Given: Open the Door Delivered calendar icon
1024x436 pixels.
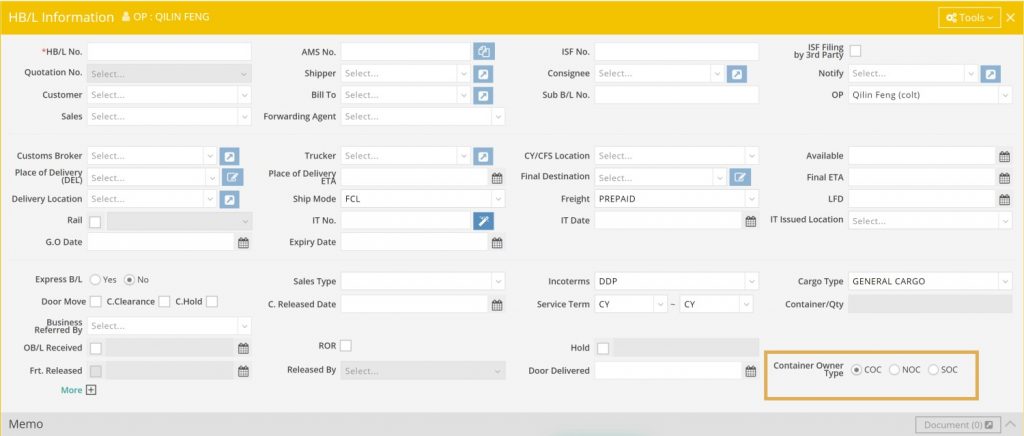Looking at the screenshot, I should click(750, 371).
